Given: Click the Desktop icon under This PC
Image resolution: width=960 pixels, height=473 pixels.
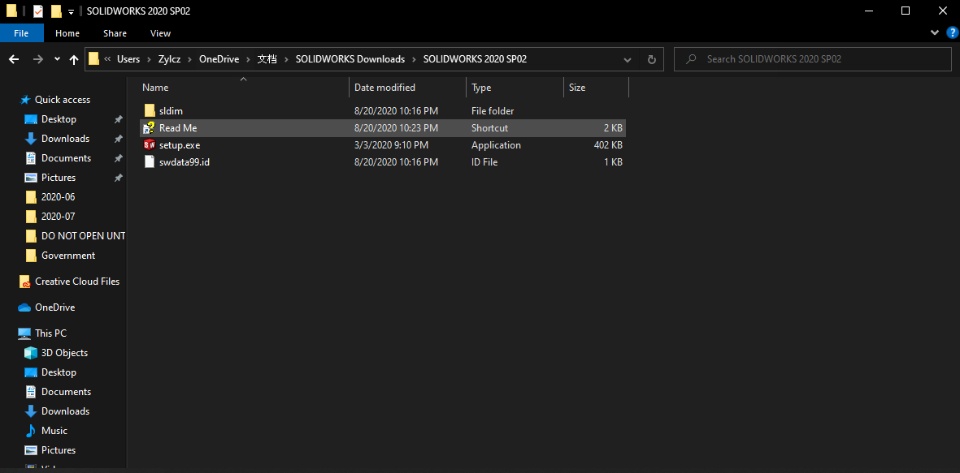Looking at the screenshot, I should (31, 372).
